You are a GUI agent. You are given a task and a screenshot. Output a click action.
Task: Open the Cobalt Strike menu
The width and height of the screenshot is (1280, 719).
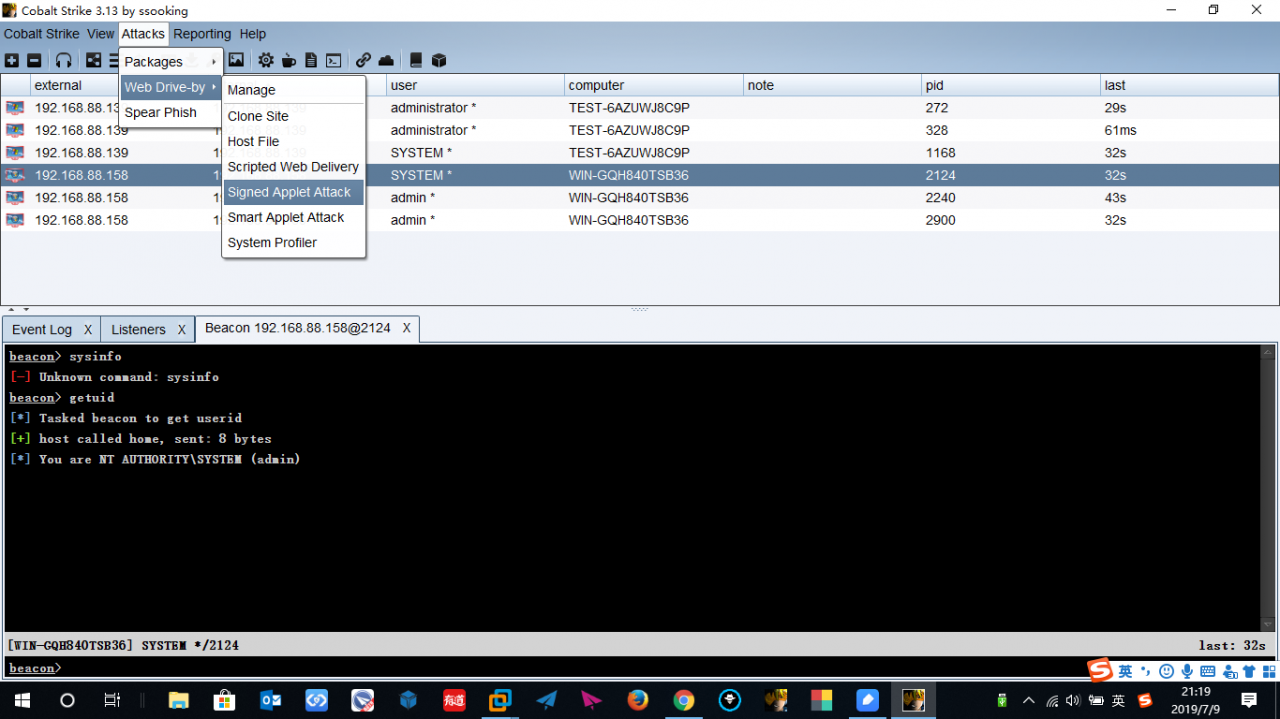41,34
